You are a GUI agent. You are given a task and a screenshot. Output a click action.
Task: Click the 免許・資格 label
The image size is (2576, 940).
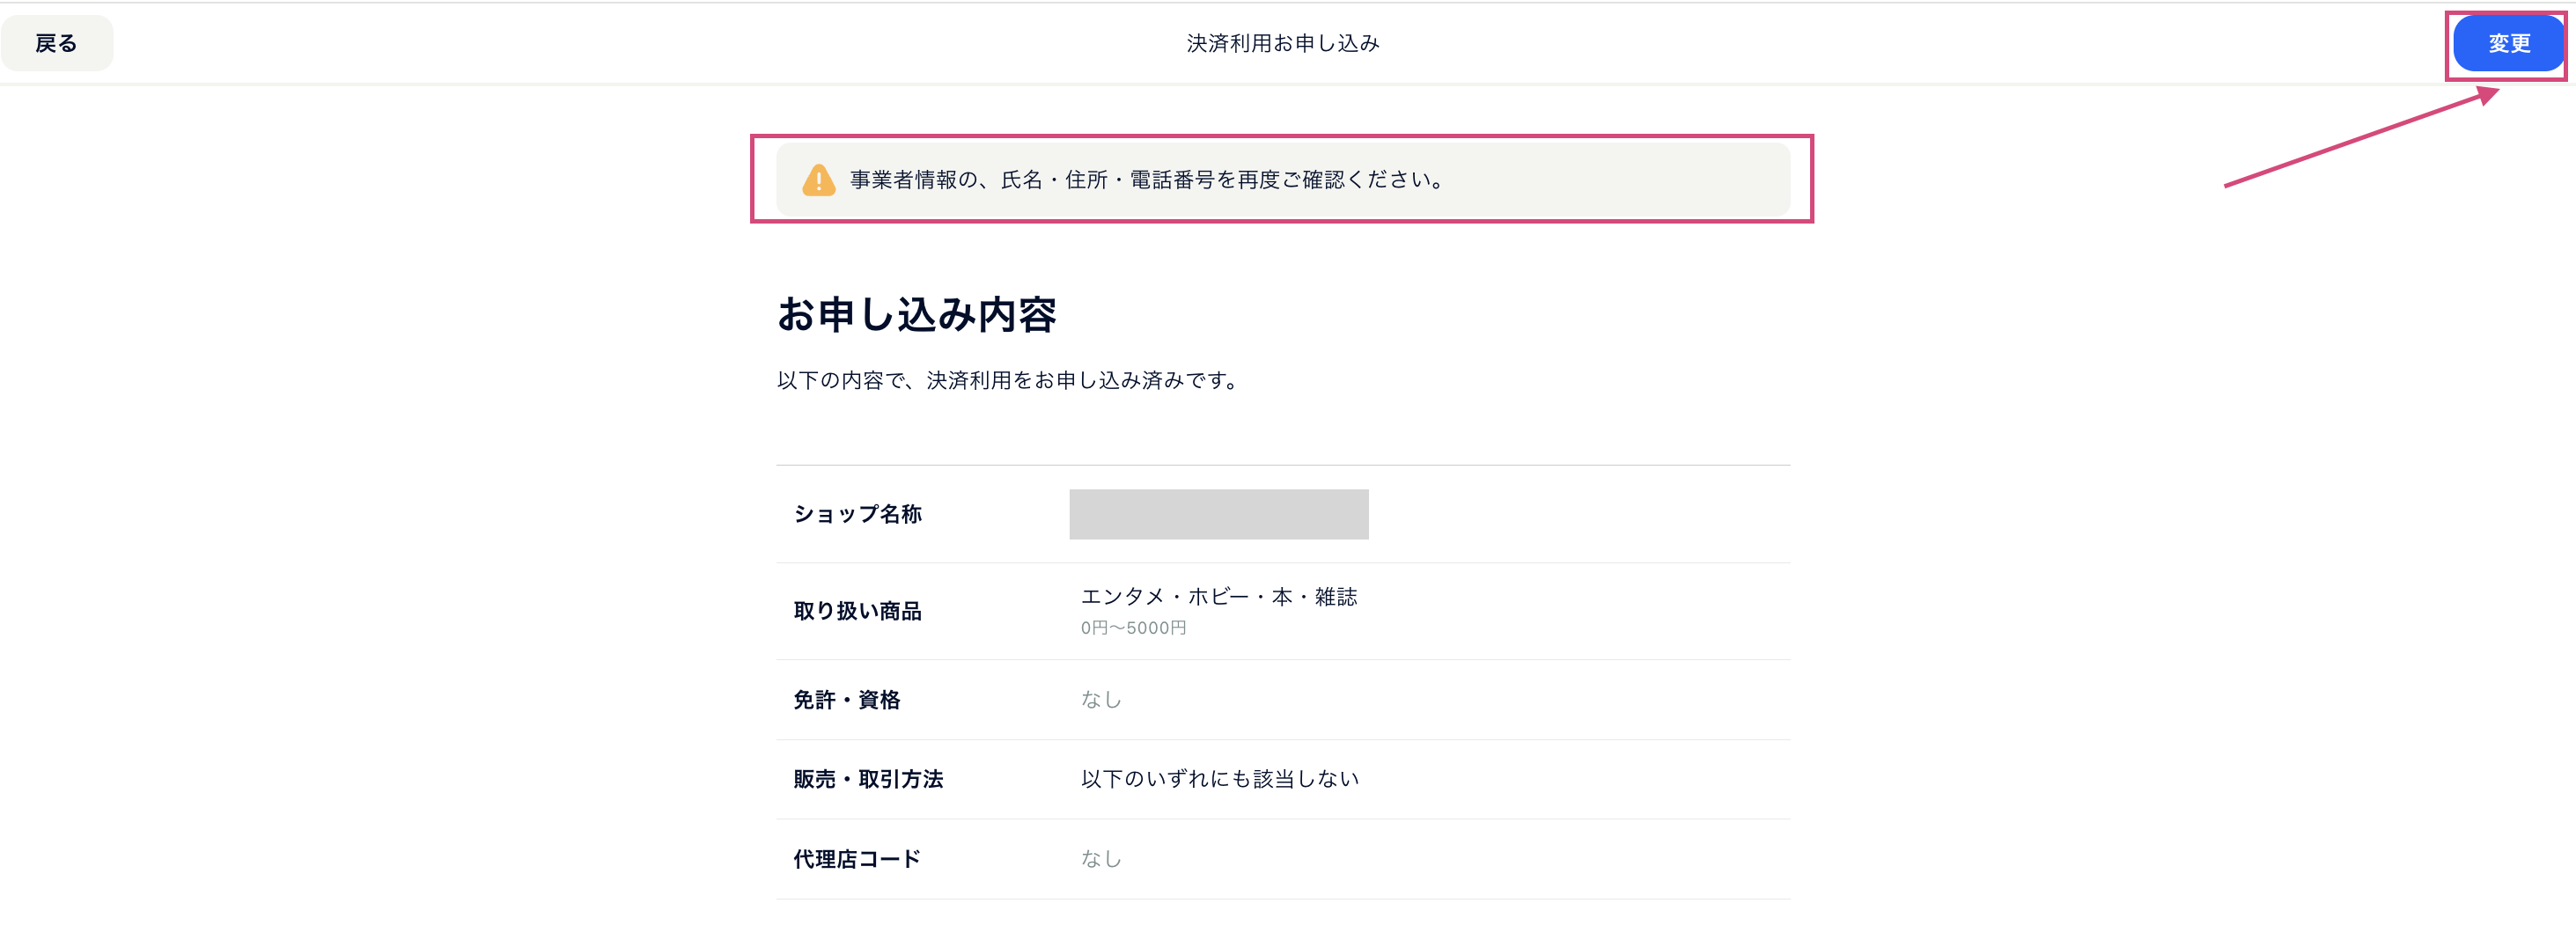click(x=847, y=700)
